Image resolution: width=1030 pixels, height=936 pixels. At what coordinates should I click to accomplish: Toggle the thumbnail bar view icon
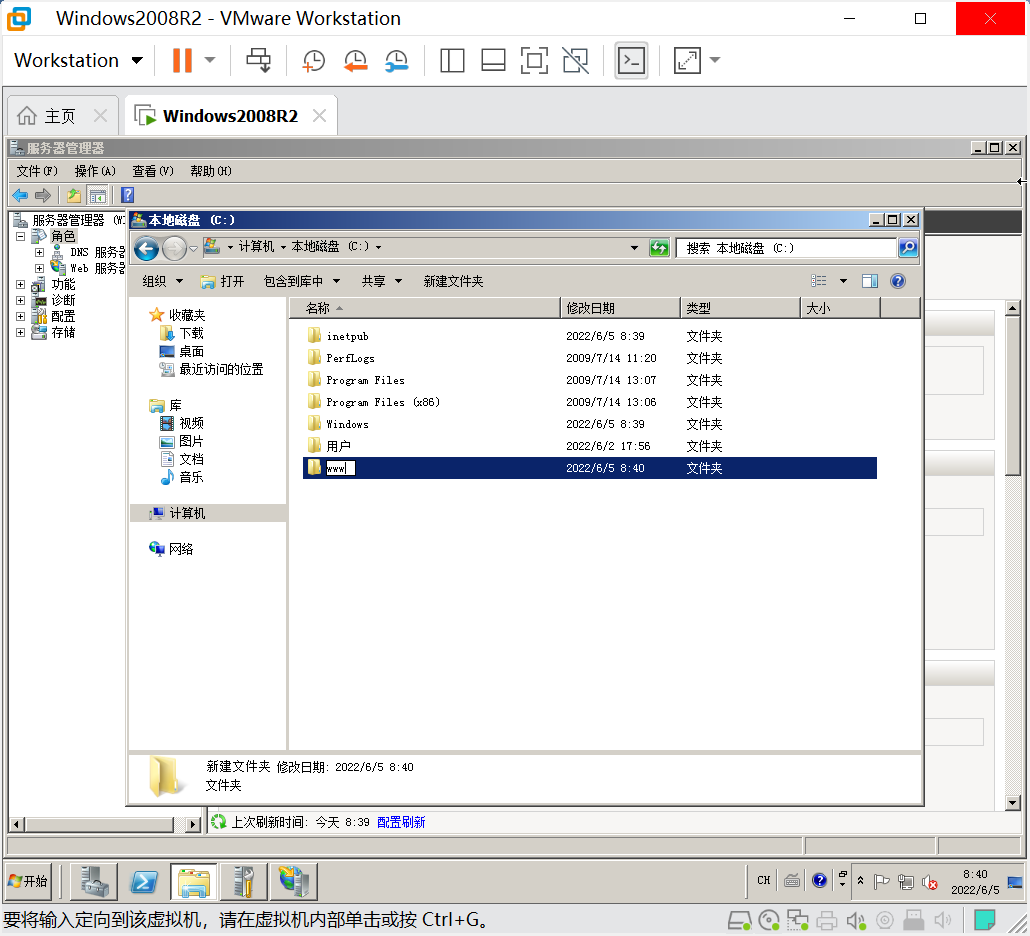tap(493, 60)
